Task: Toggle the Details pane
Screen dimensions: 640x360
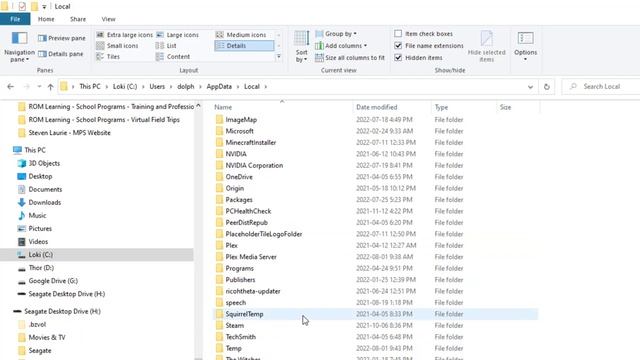Action: point(61,54)
